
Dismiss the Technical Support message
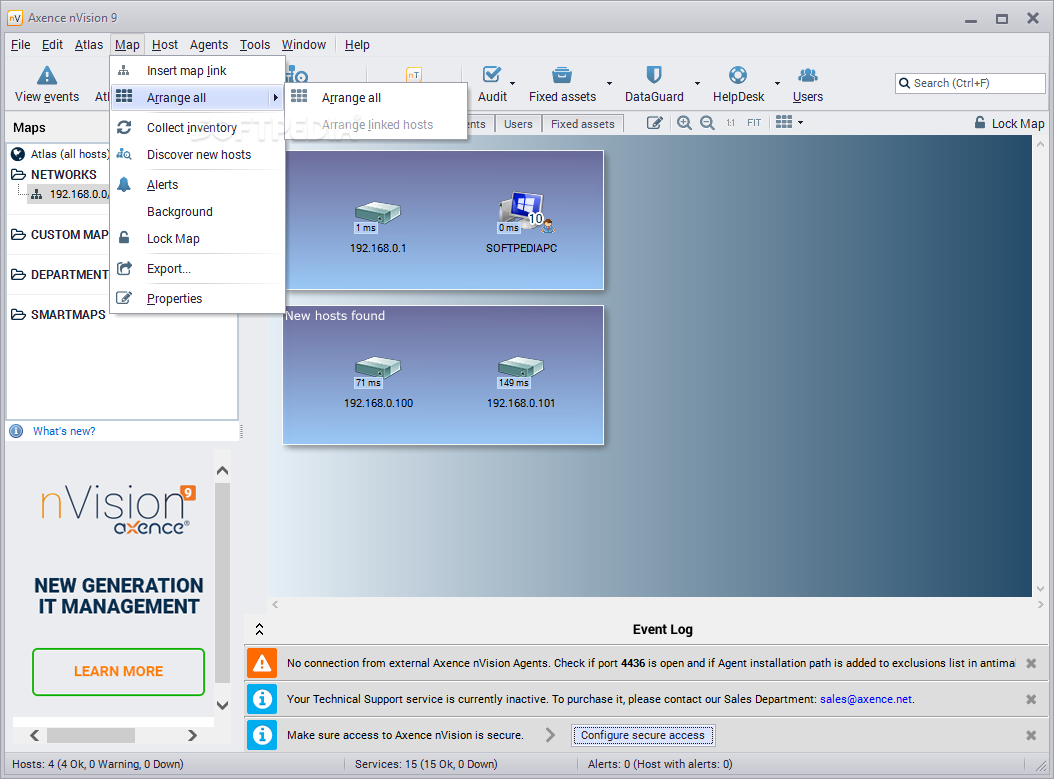click(1030, 699)
